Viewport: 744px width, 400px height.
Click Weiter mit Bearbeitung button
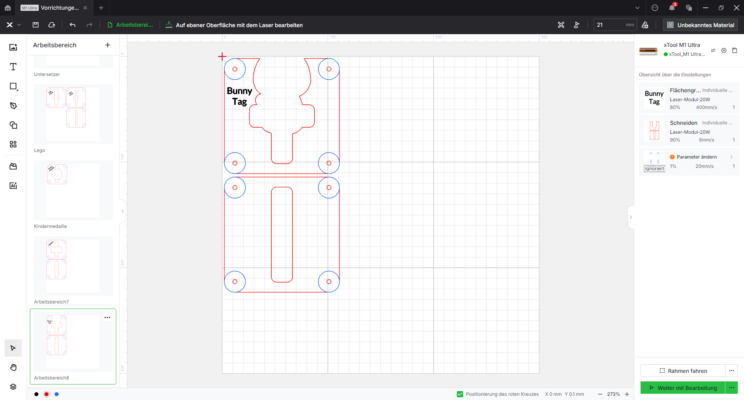pos(683,388)
